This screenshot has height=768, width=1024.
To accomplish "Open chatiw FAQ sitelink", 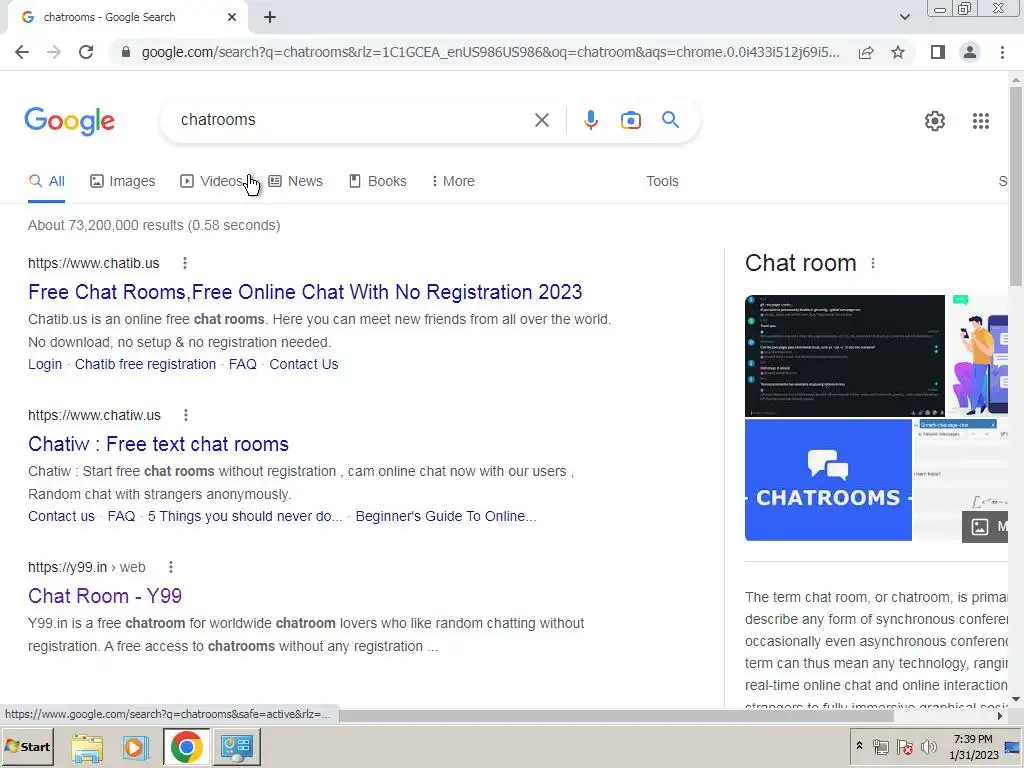I will pyautogui.click(x=121, y=517).
